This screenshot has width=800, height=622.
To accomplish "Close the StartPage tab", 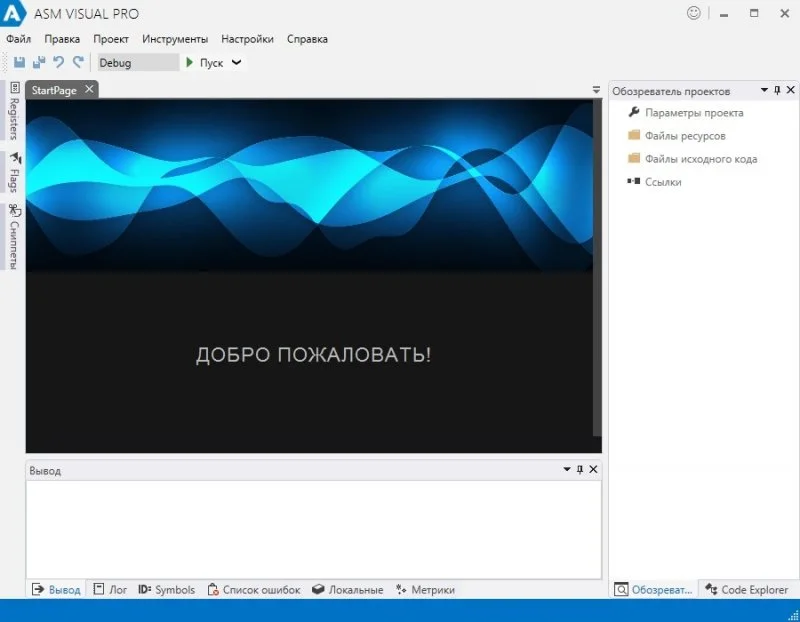I will (x=89, y=89).
